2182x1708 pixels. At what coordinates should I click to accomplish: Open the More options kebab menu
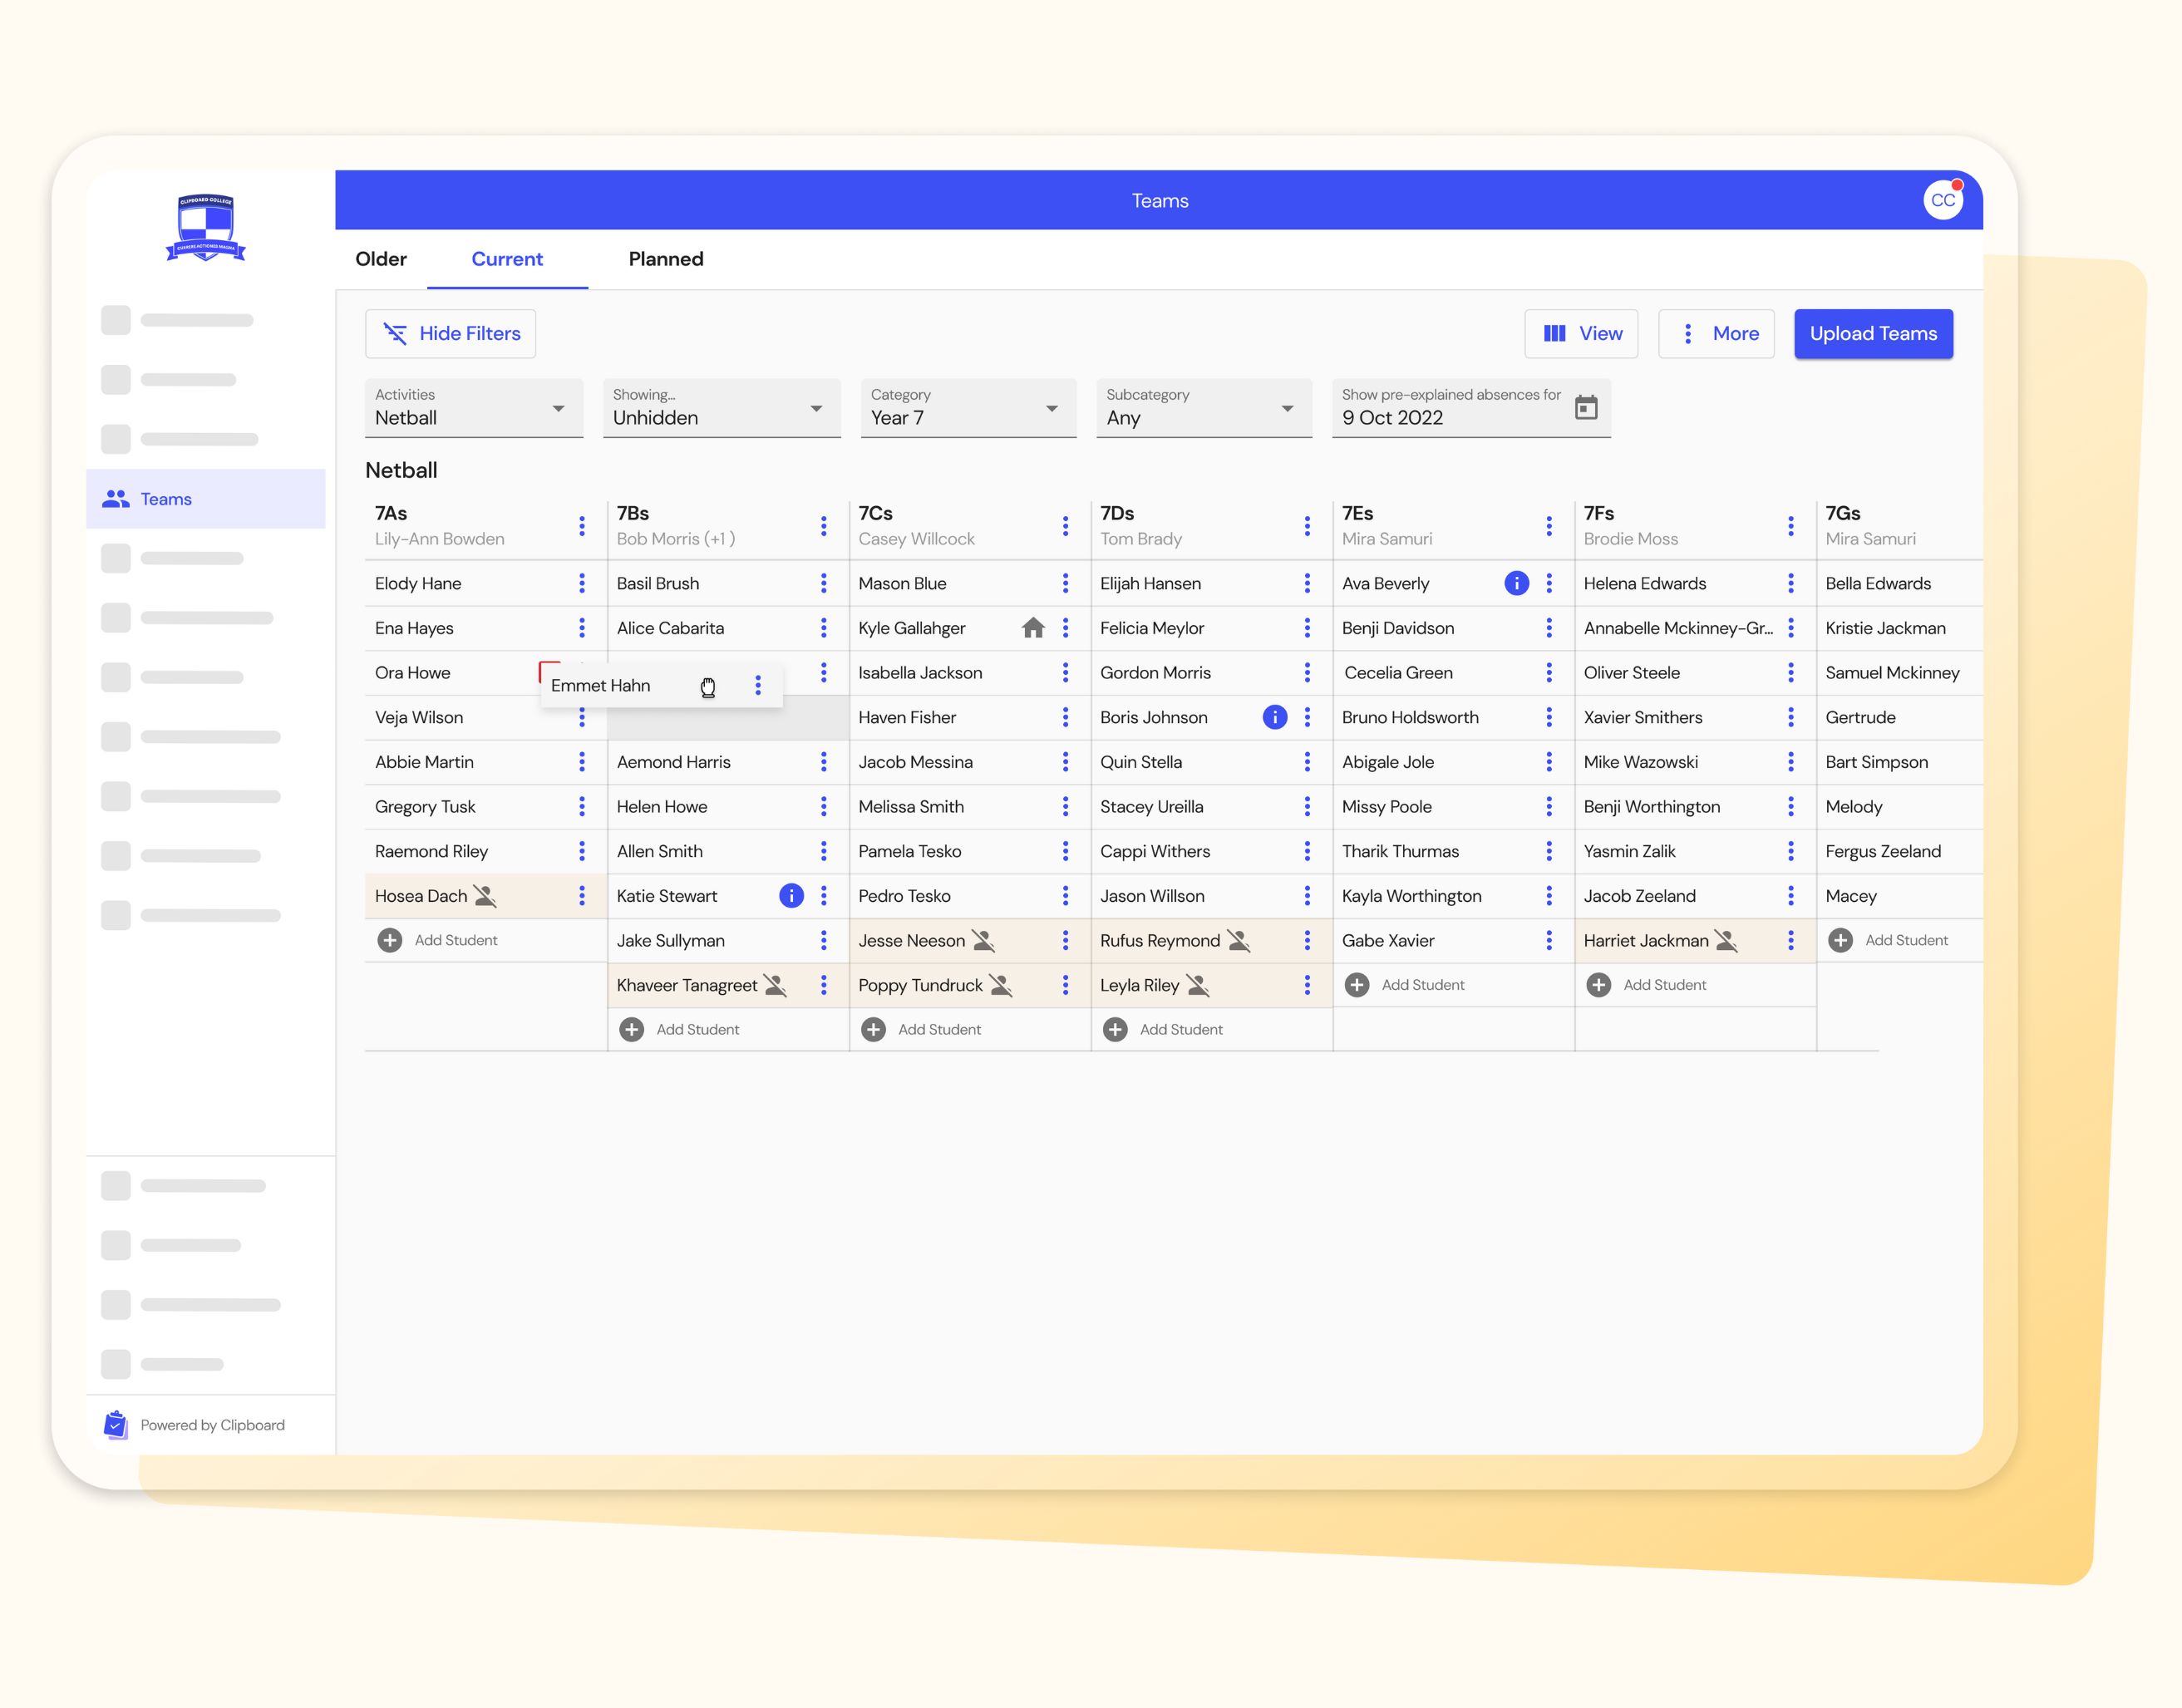point(1688,333)
